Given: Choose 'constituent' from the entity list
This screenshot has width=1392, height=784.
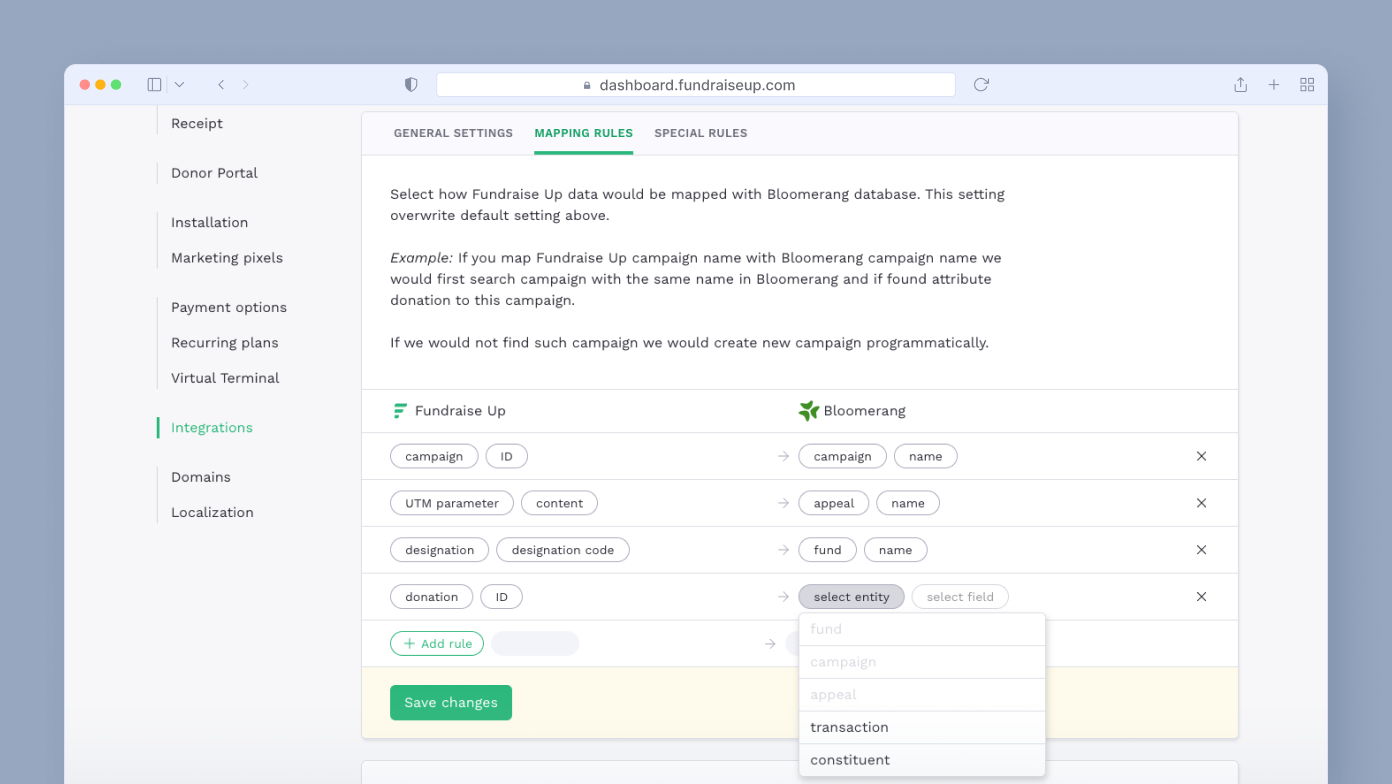Looking at the screenshot, I should [922, 760].
